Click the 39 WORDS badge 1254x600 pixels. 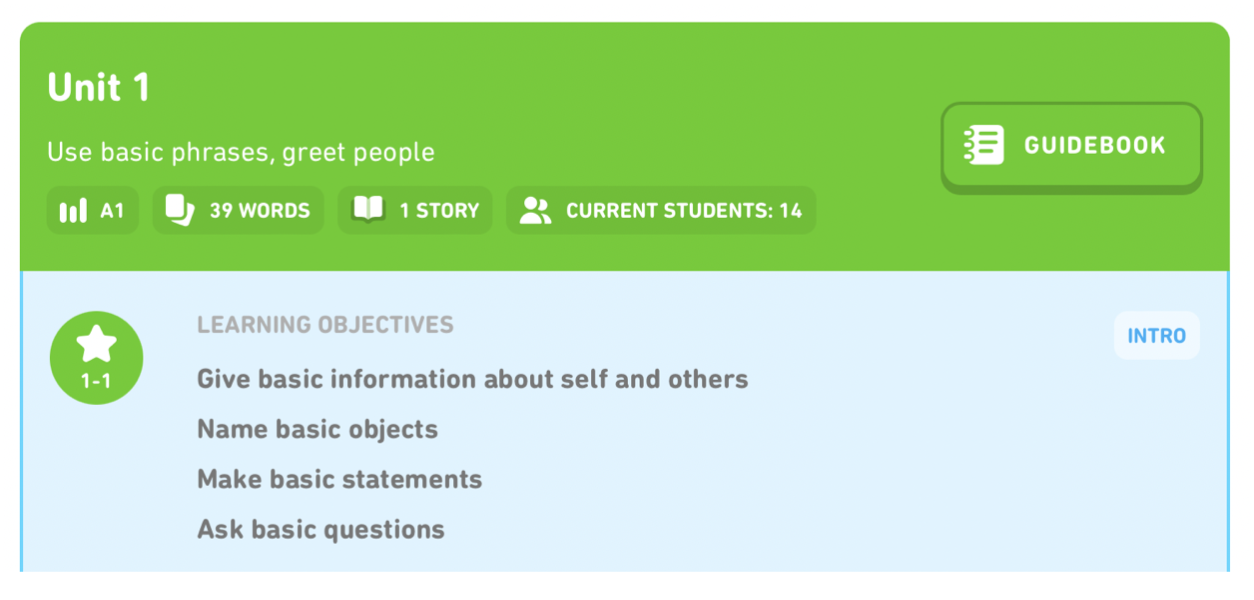click(x=238, y=211)
